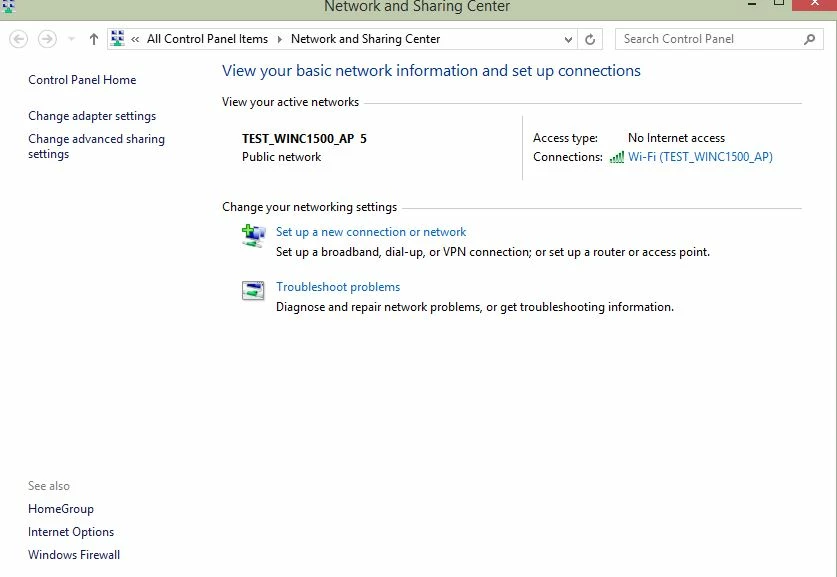Open Control Panel Home

82,80
